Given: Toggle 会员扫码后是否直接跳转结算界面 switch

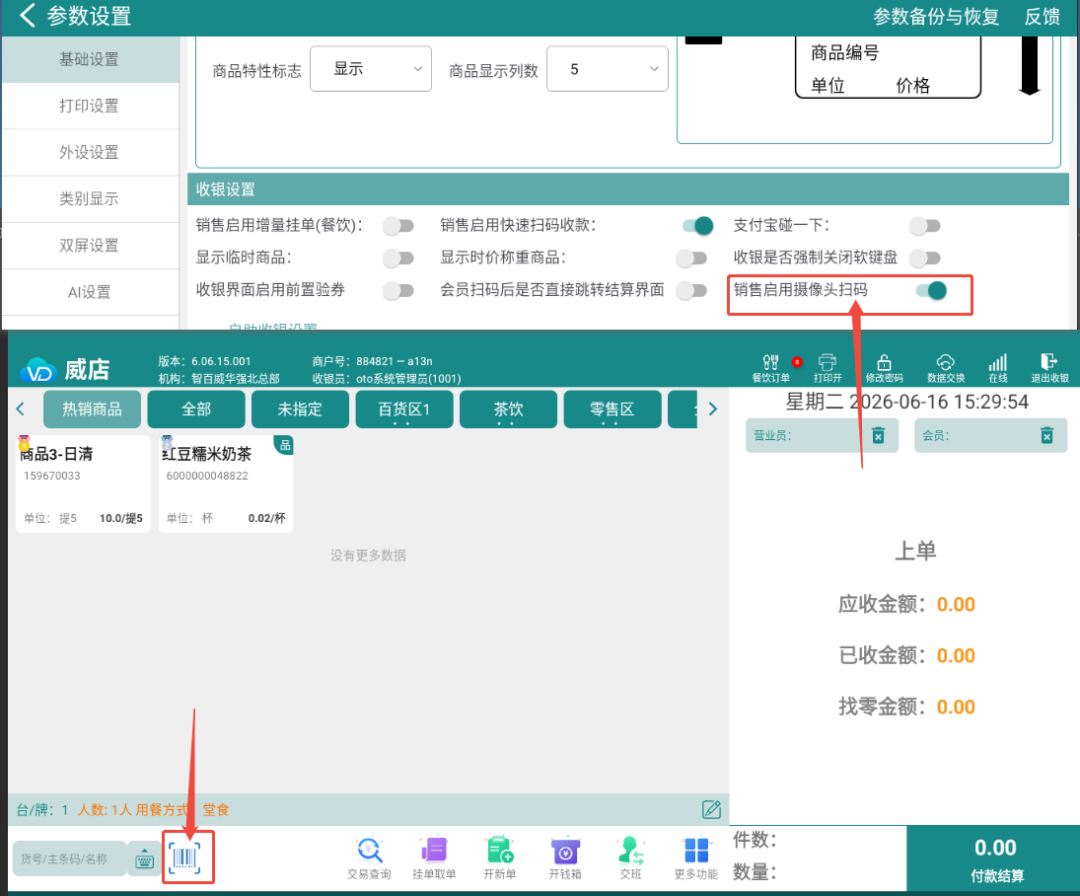Looking at the screenshot, I should point(692,291).
